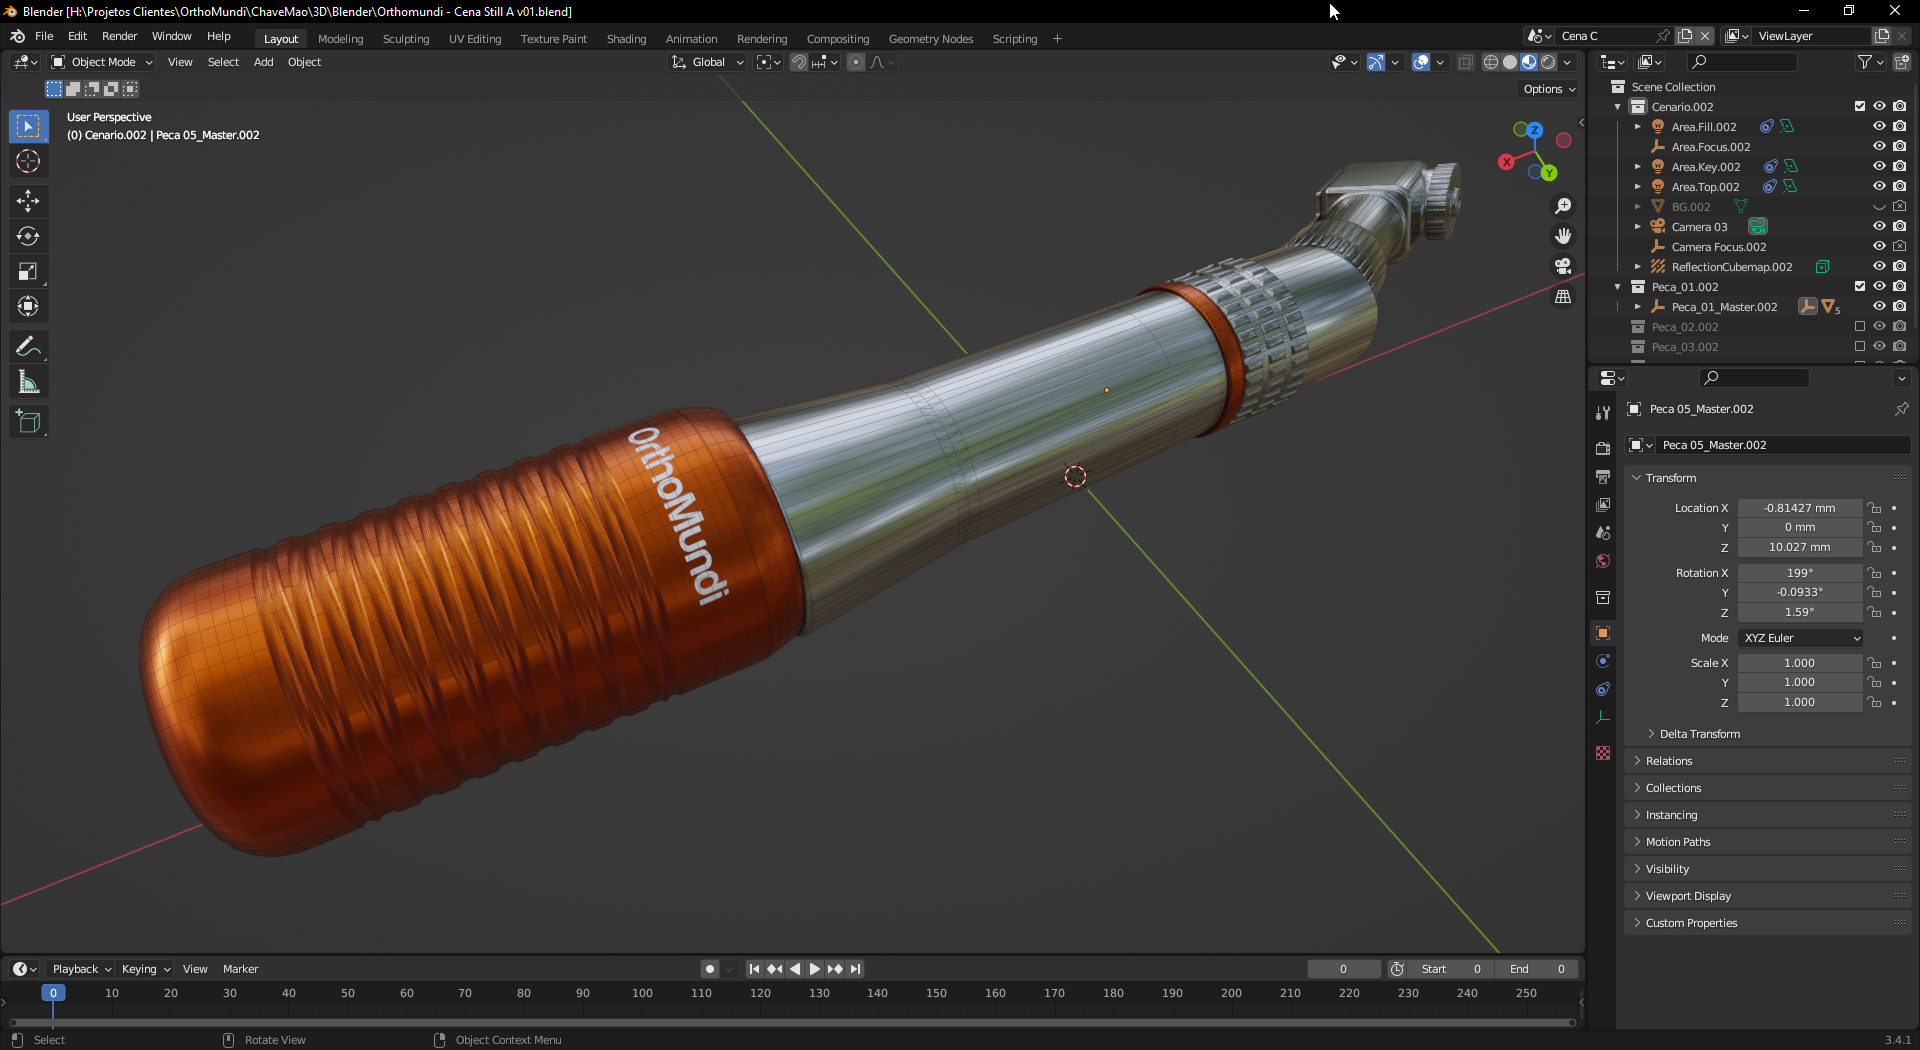The width and height of the screenshot is (1920, 1050).
Task: Switch to the Modeling workspace tab
Action: (x=340, y=39)
